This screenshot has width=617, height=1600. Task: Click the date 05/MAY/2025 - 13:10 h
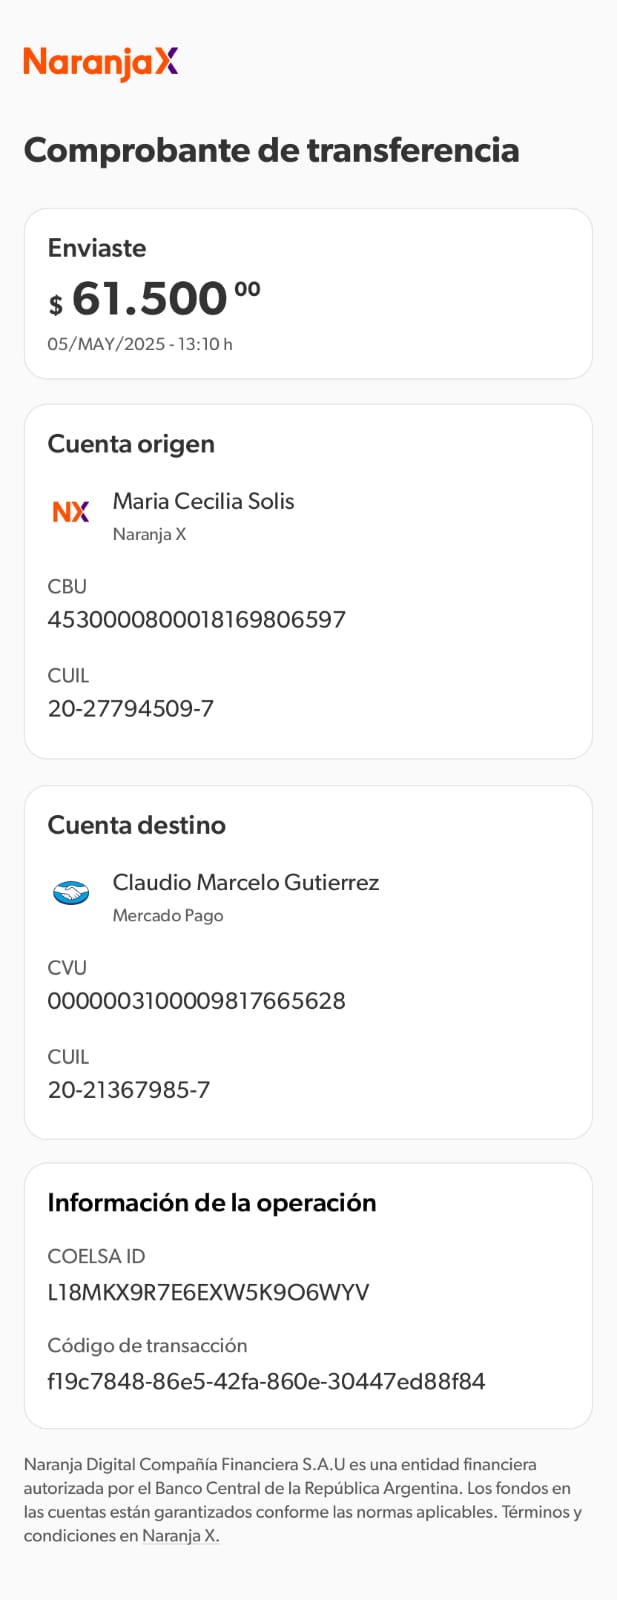140,344
